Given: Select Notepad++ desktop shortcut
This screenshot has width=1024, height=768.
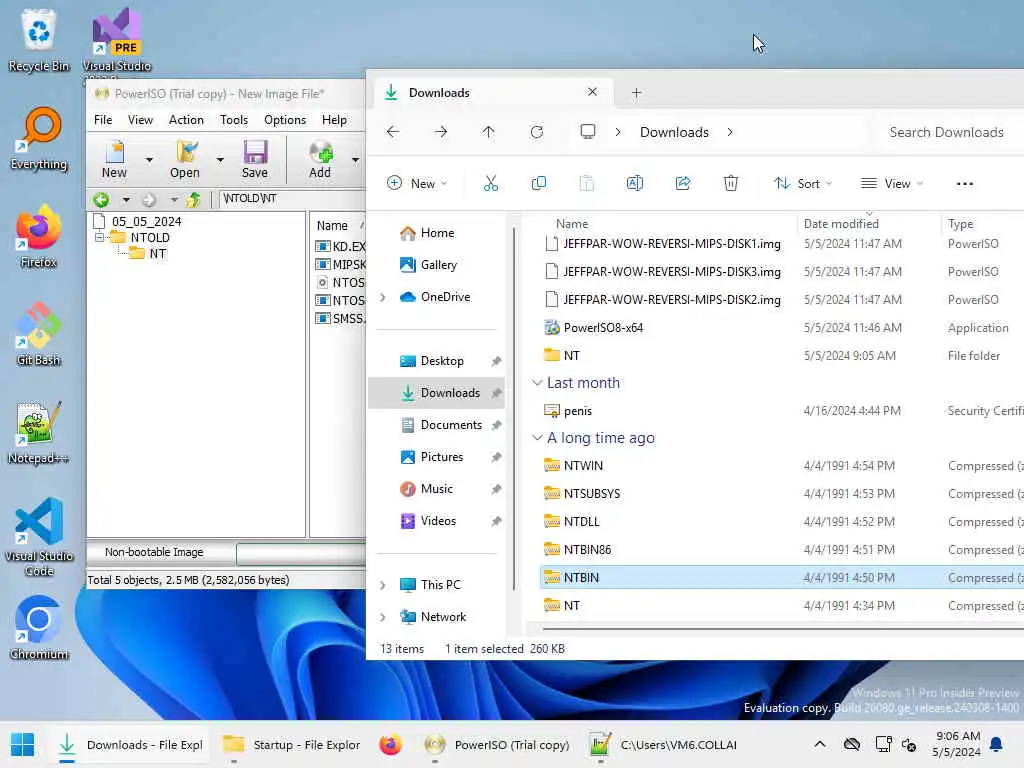Looking at the screenshot, I should 39,432.
